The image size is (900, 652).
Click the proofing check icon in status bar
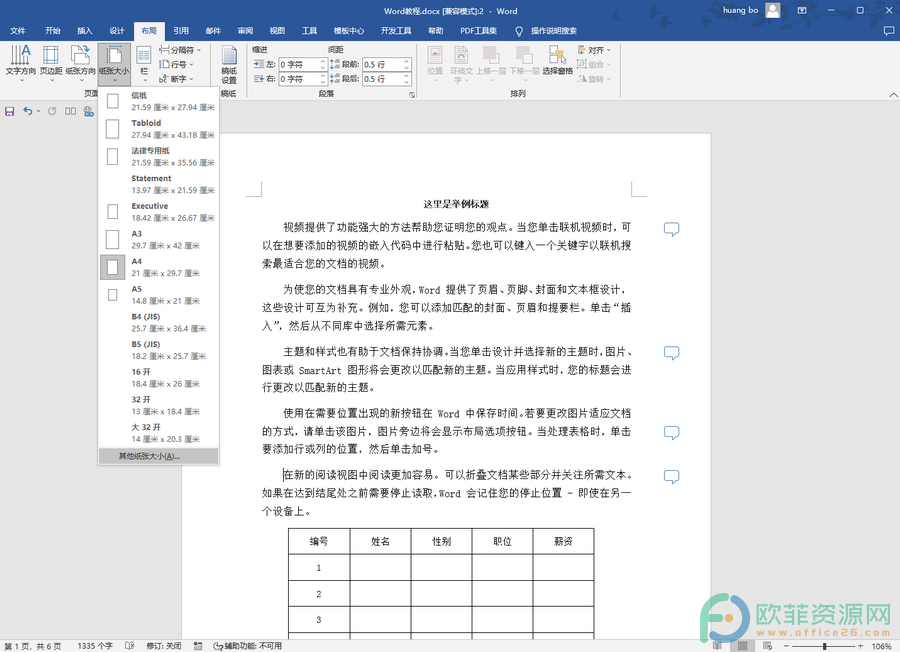(x=130, y=646)
